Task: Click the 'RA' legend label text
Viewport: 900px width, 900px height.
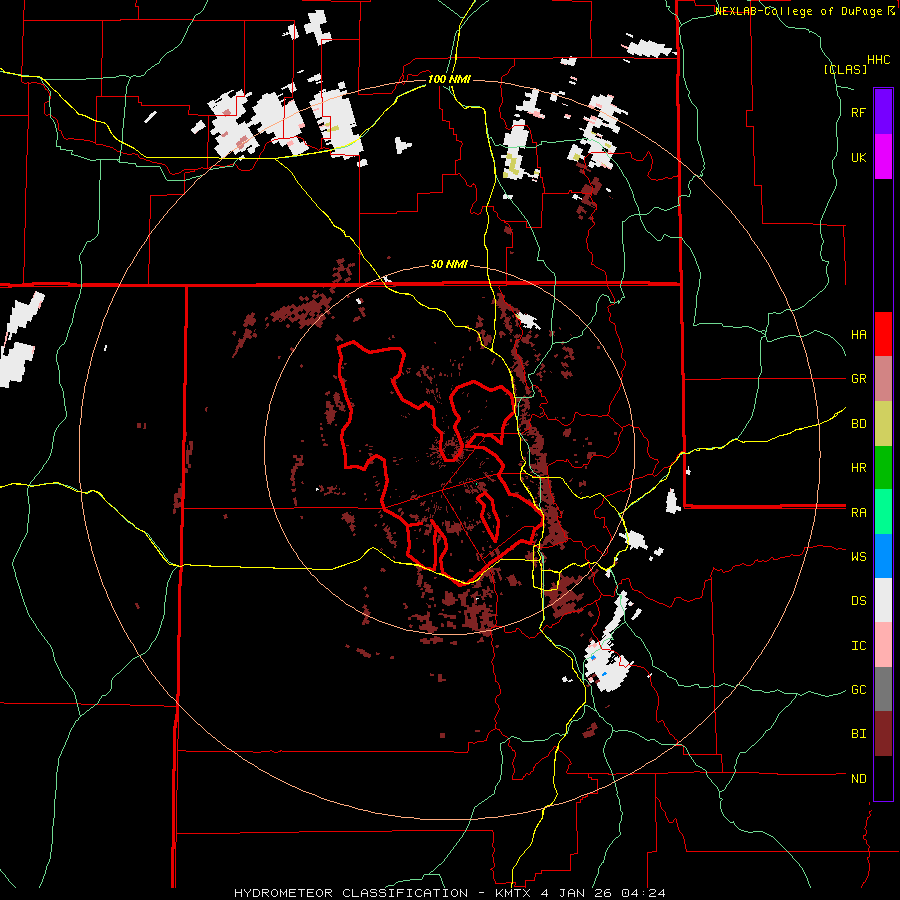Action: (x=858, y=513)
